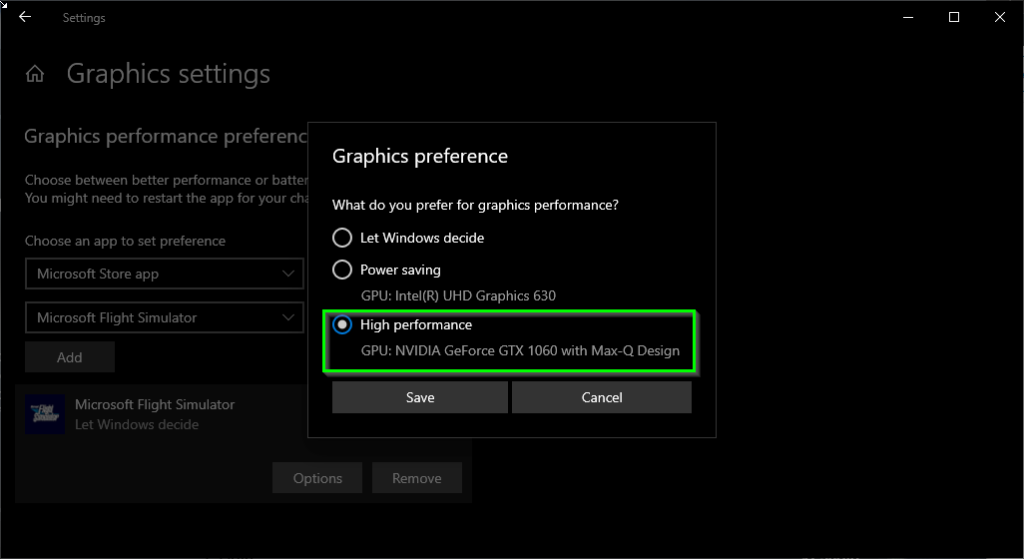Click 'Choose an app to set preference' label
The height and width of the screenshot is (559, 1024).
click(125, 241)
